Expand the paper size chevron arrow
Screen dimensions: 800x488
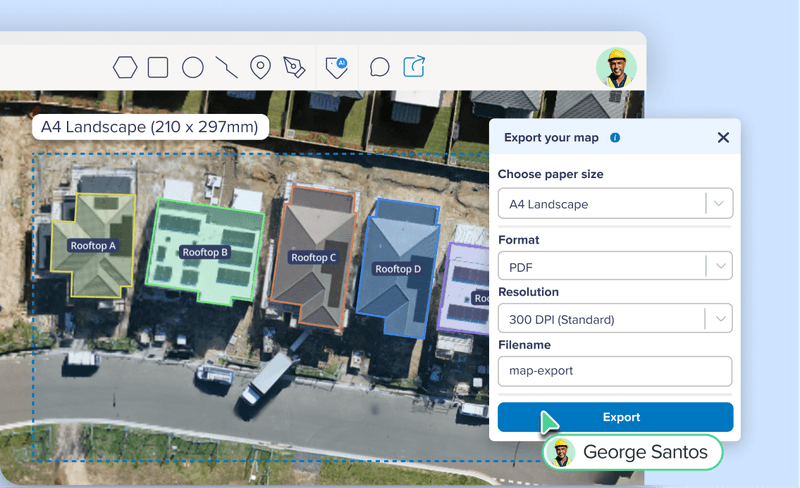pos(719,203)
